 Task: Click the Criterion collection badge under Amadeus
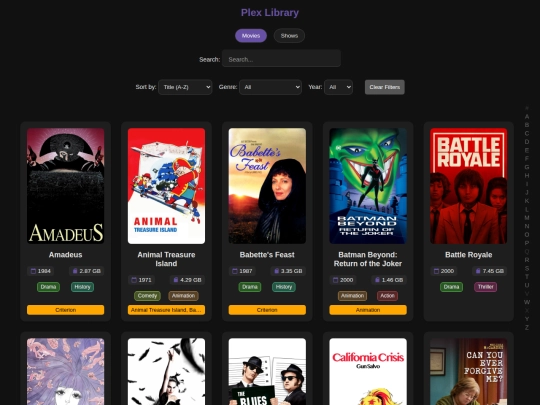click(x=65, y=310)
